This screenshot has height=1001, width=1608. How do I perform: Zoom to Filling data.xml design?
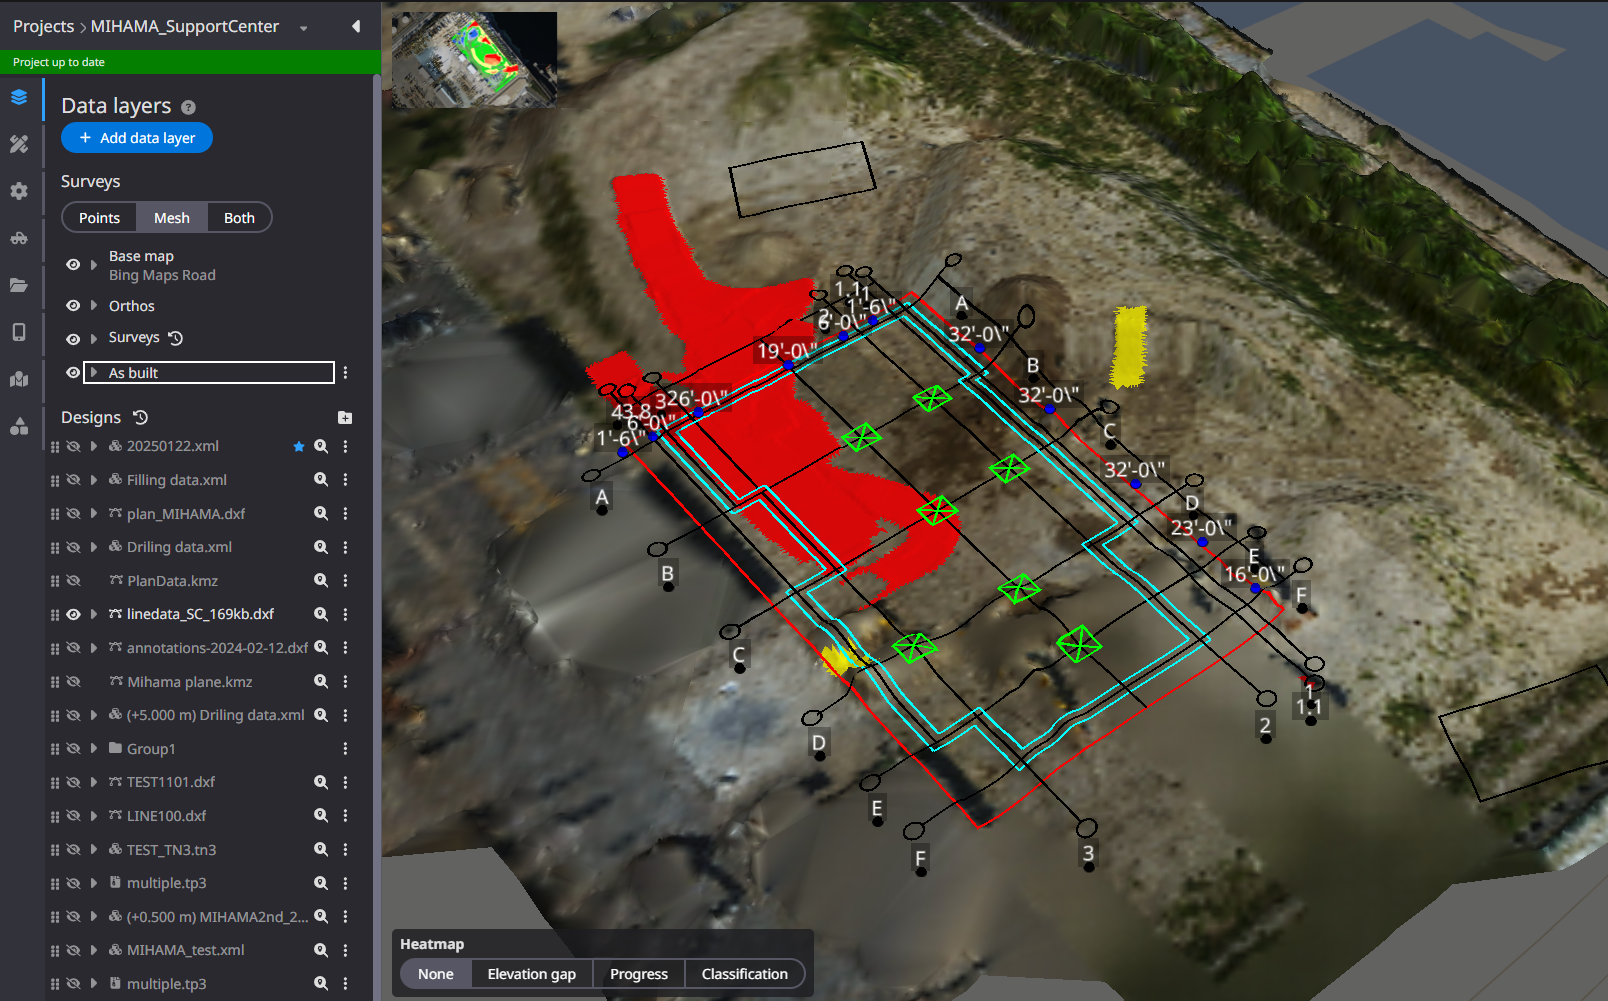click(321, 480)
